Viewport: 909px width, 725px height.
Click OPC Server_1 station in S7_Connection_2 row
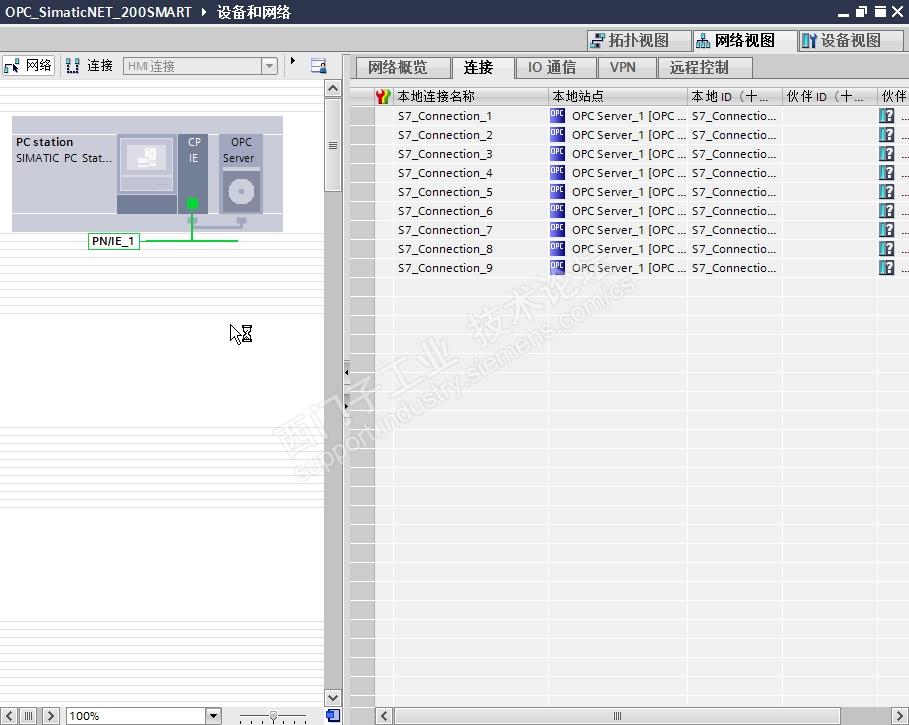point(628,135)
